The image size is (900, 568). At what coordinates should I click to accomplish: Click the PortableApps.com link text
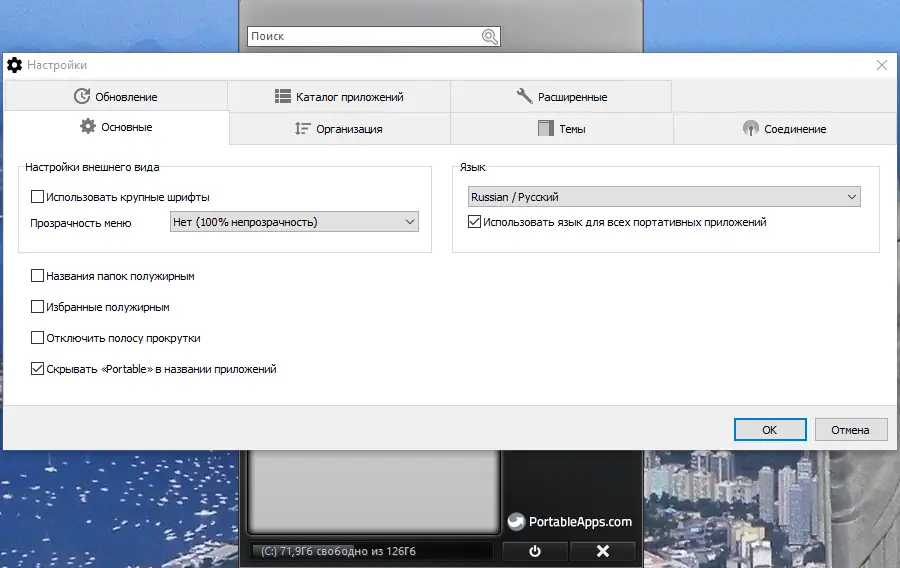580,522
